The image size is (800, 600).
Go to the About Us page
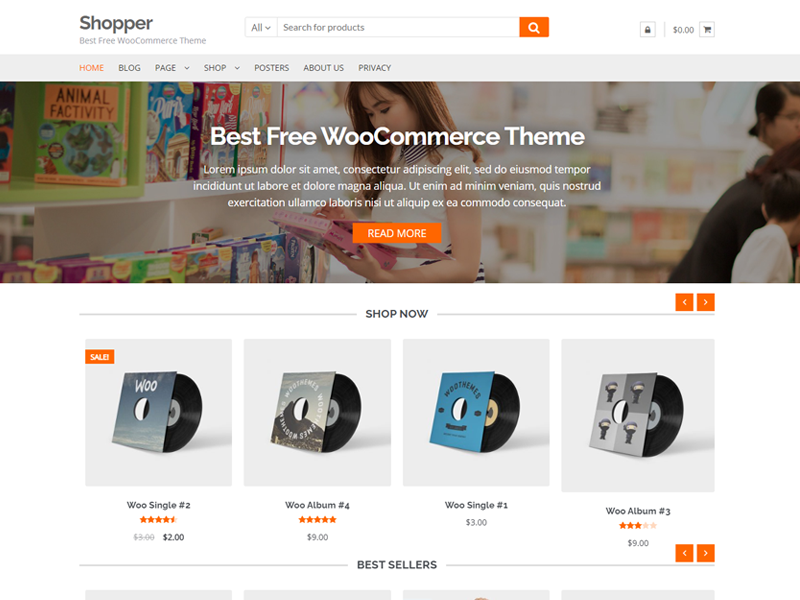point(323,68)
